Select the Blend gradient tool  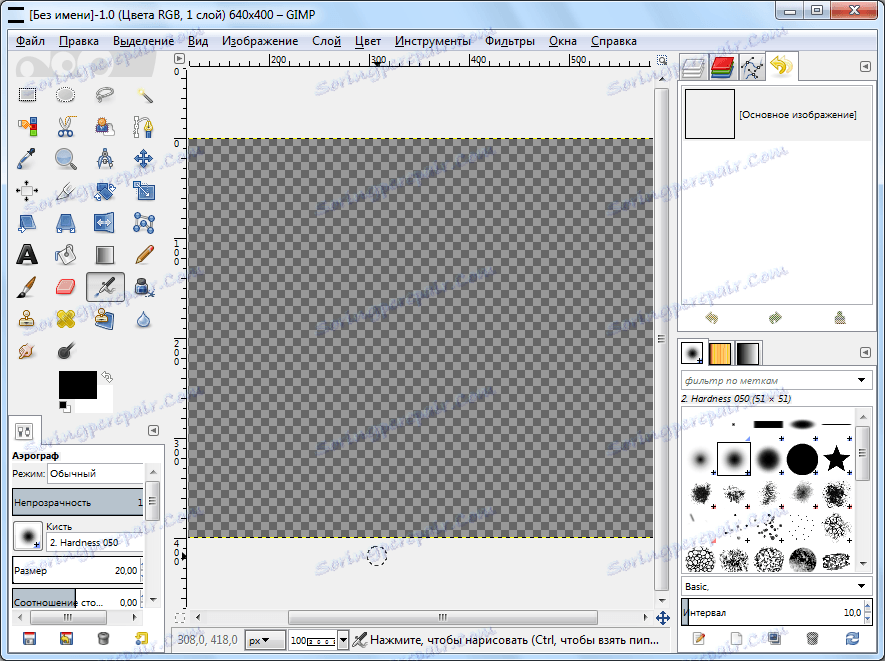point(105,255)
